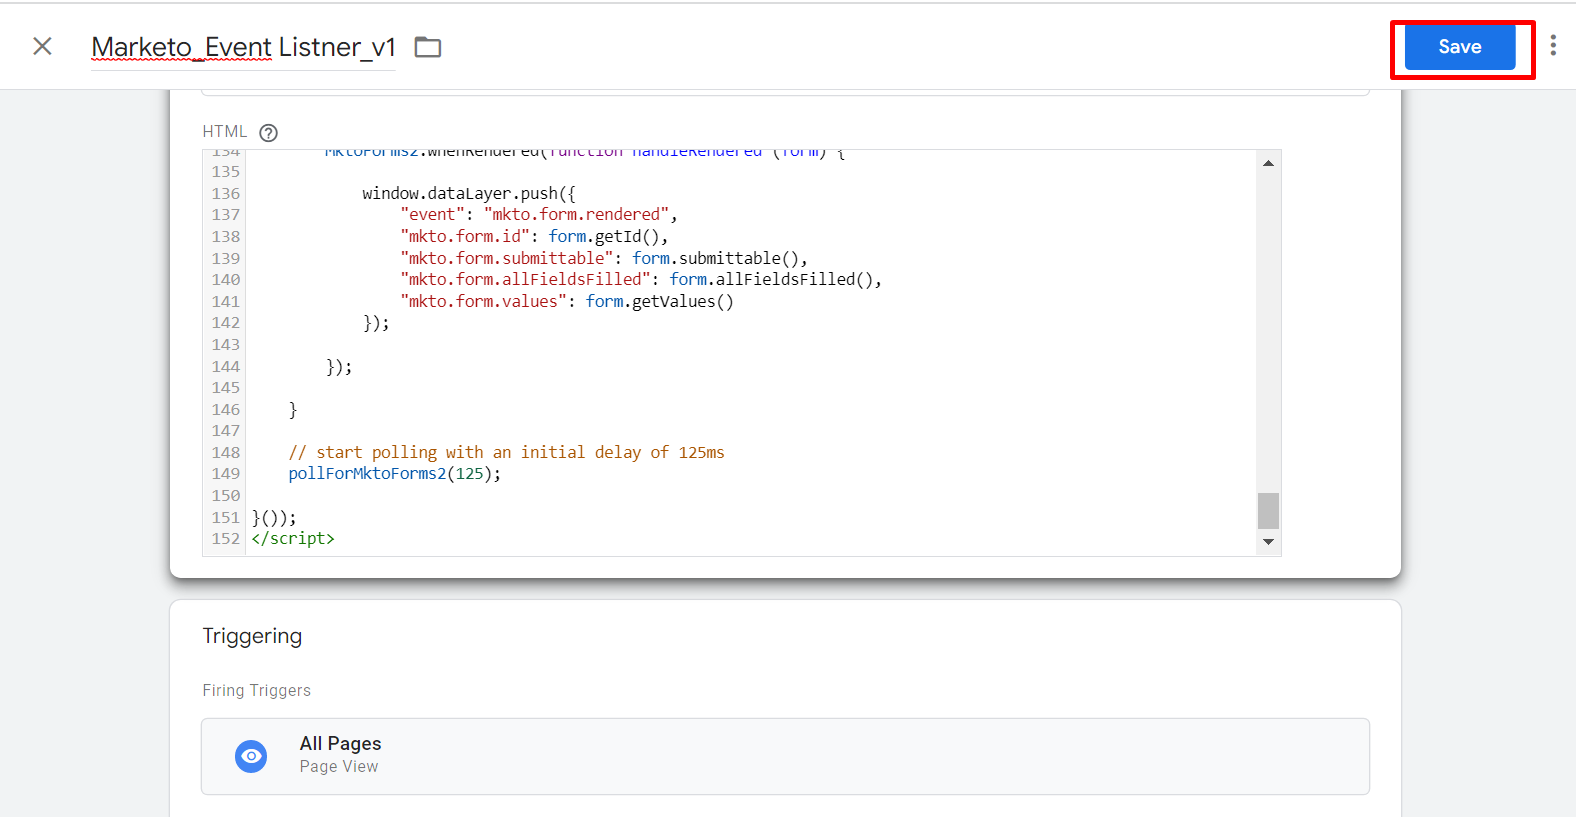Click the }()); line at 151
The height and width of the screenshot is (817, 1576).
(273, 517)
